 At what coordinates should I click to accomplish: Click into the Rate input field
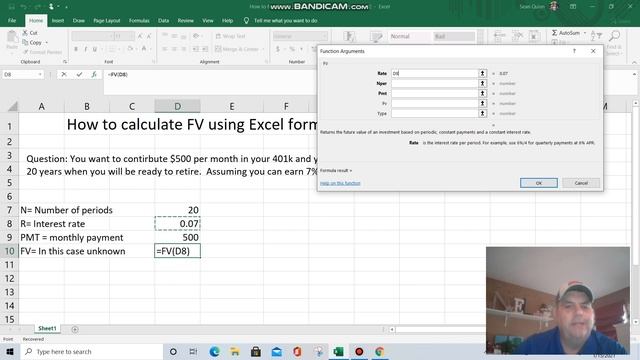pyautogui.click(x=435, y=73)
